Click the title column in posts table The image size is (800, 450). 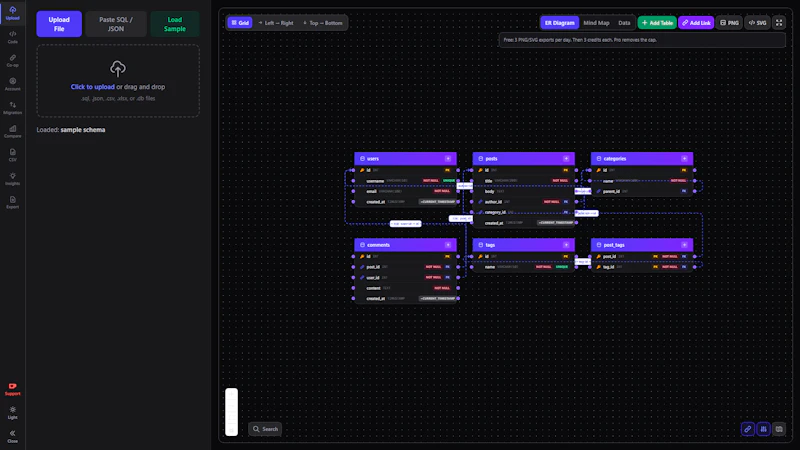pyautogui.click(x=524, y=181)
